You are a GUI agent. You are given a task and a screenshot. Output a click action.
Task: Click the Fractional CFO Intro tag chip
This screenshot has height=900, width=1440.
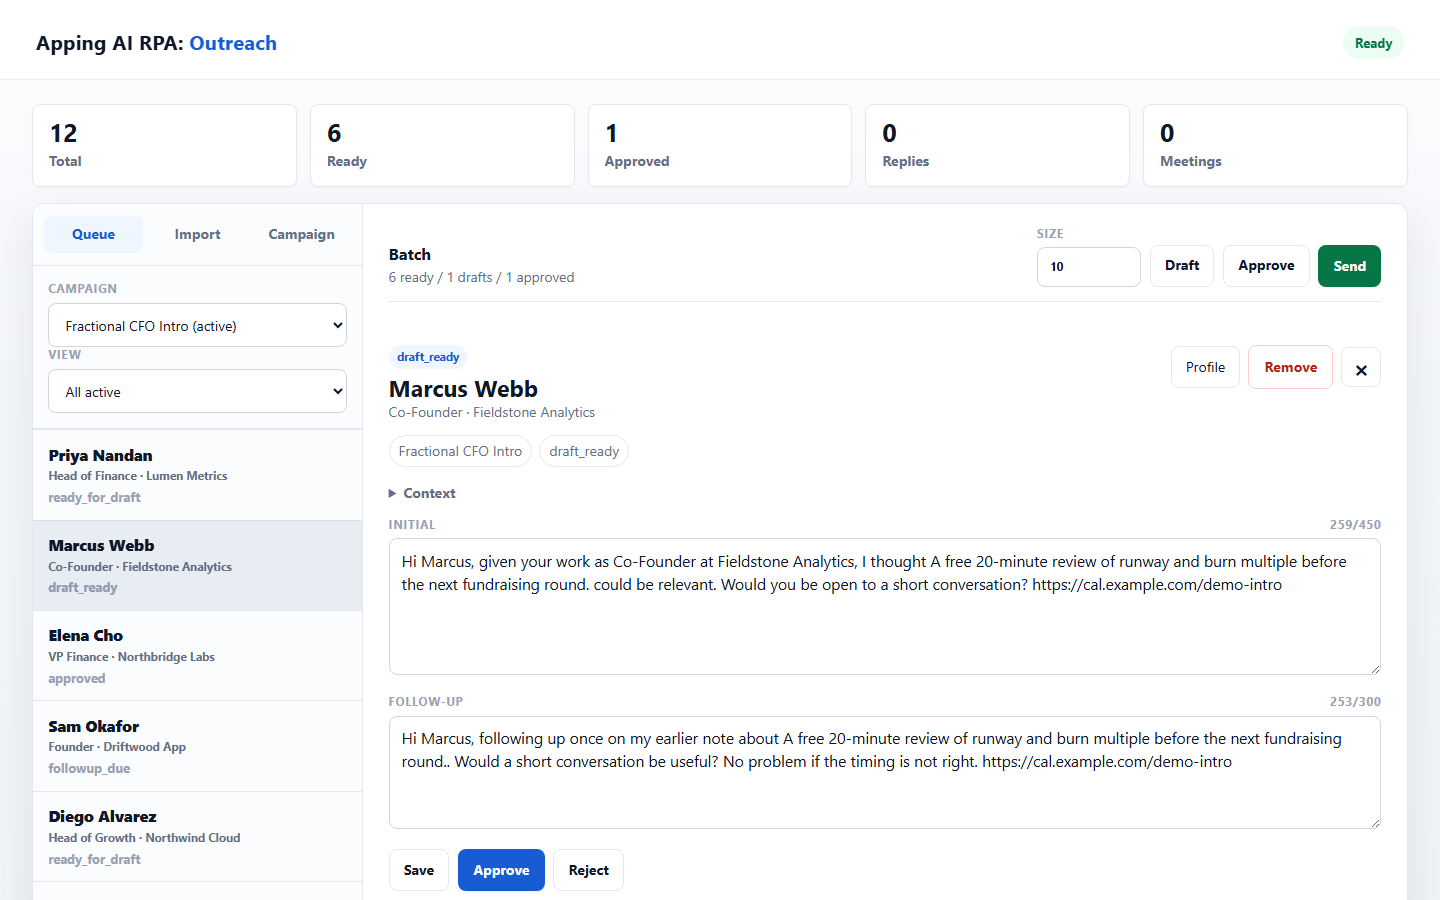click(x=460, y=451)
